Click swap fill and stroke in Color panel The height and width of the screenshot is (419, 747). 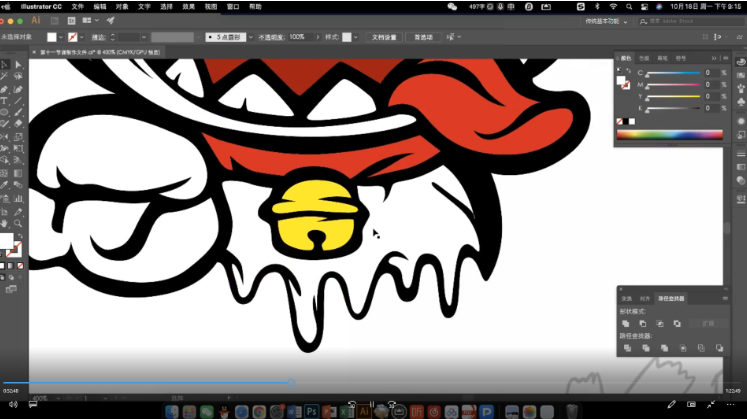[628, 70]
